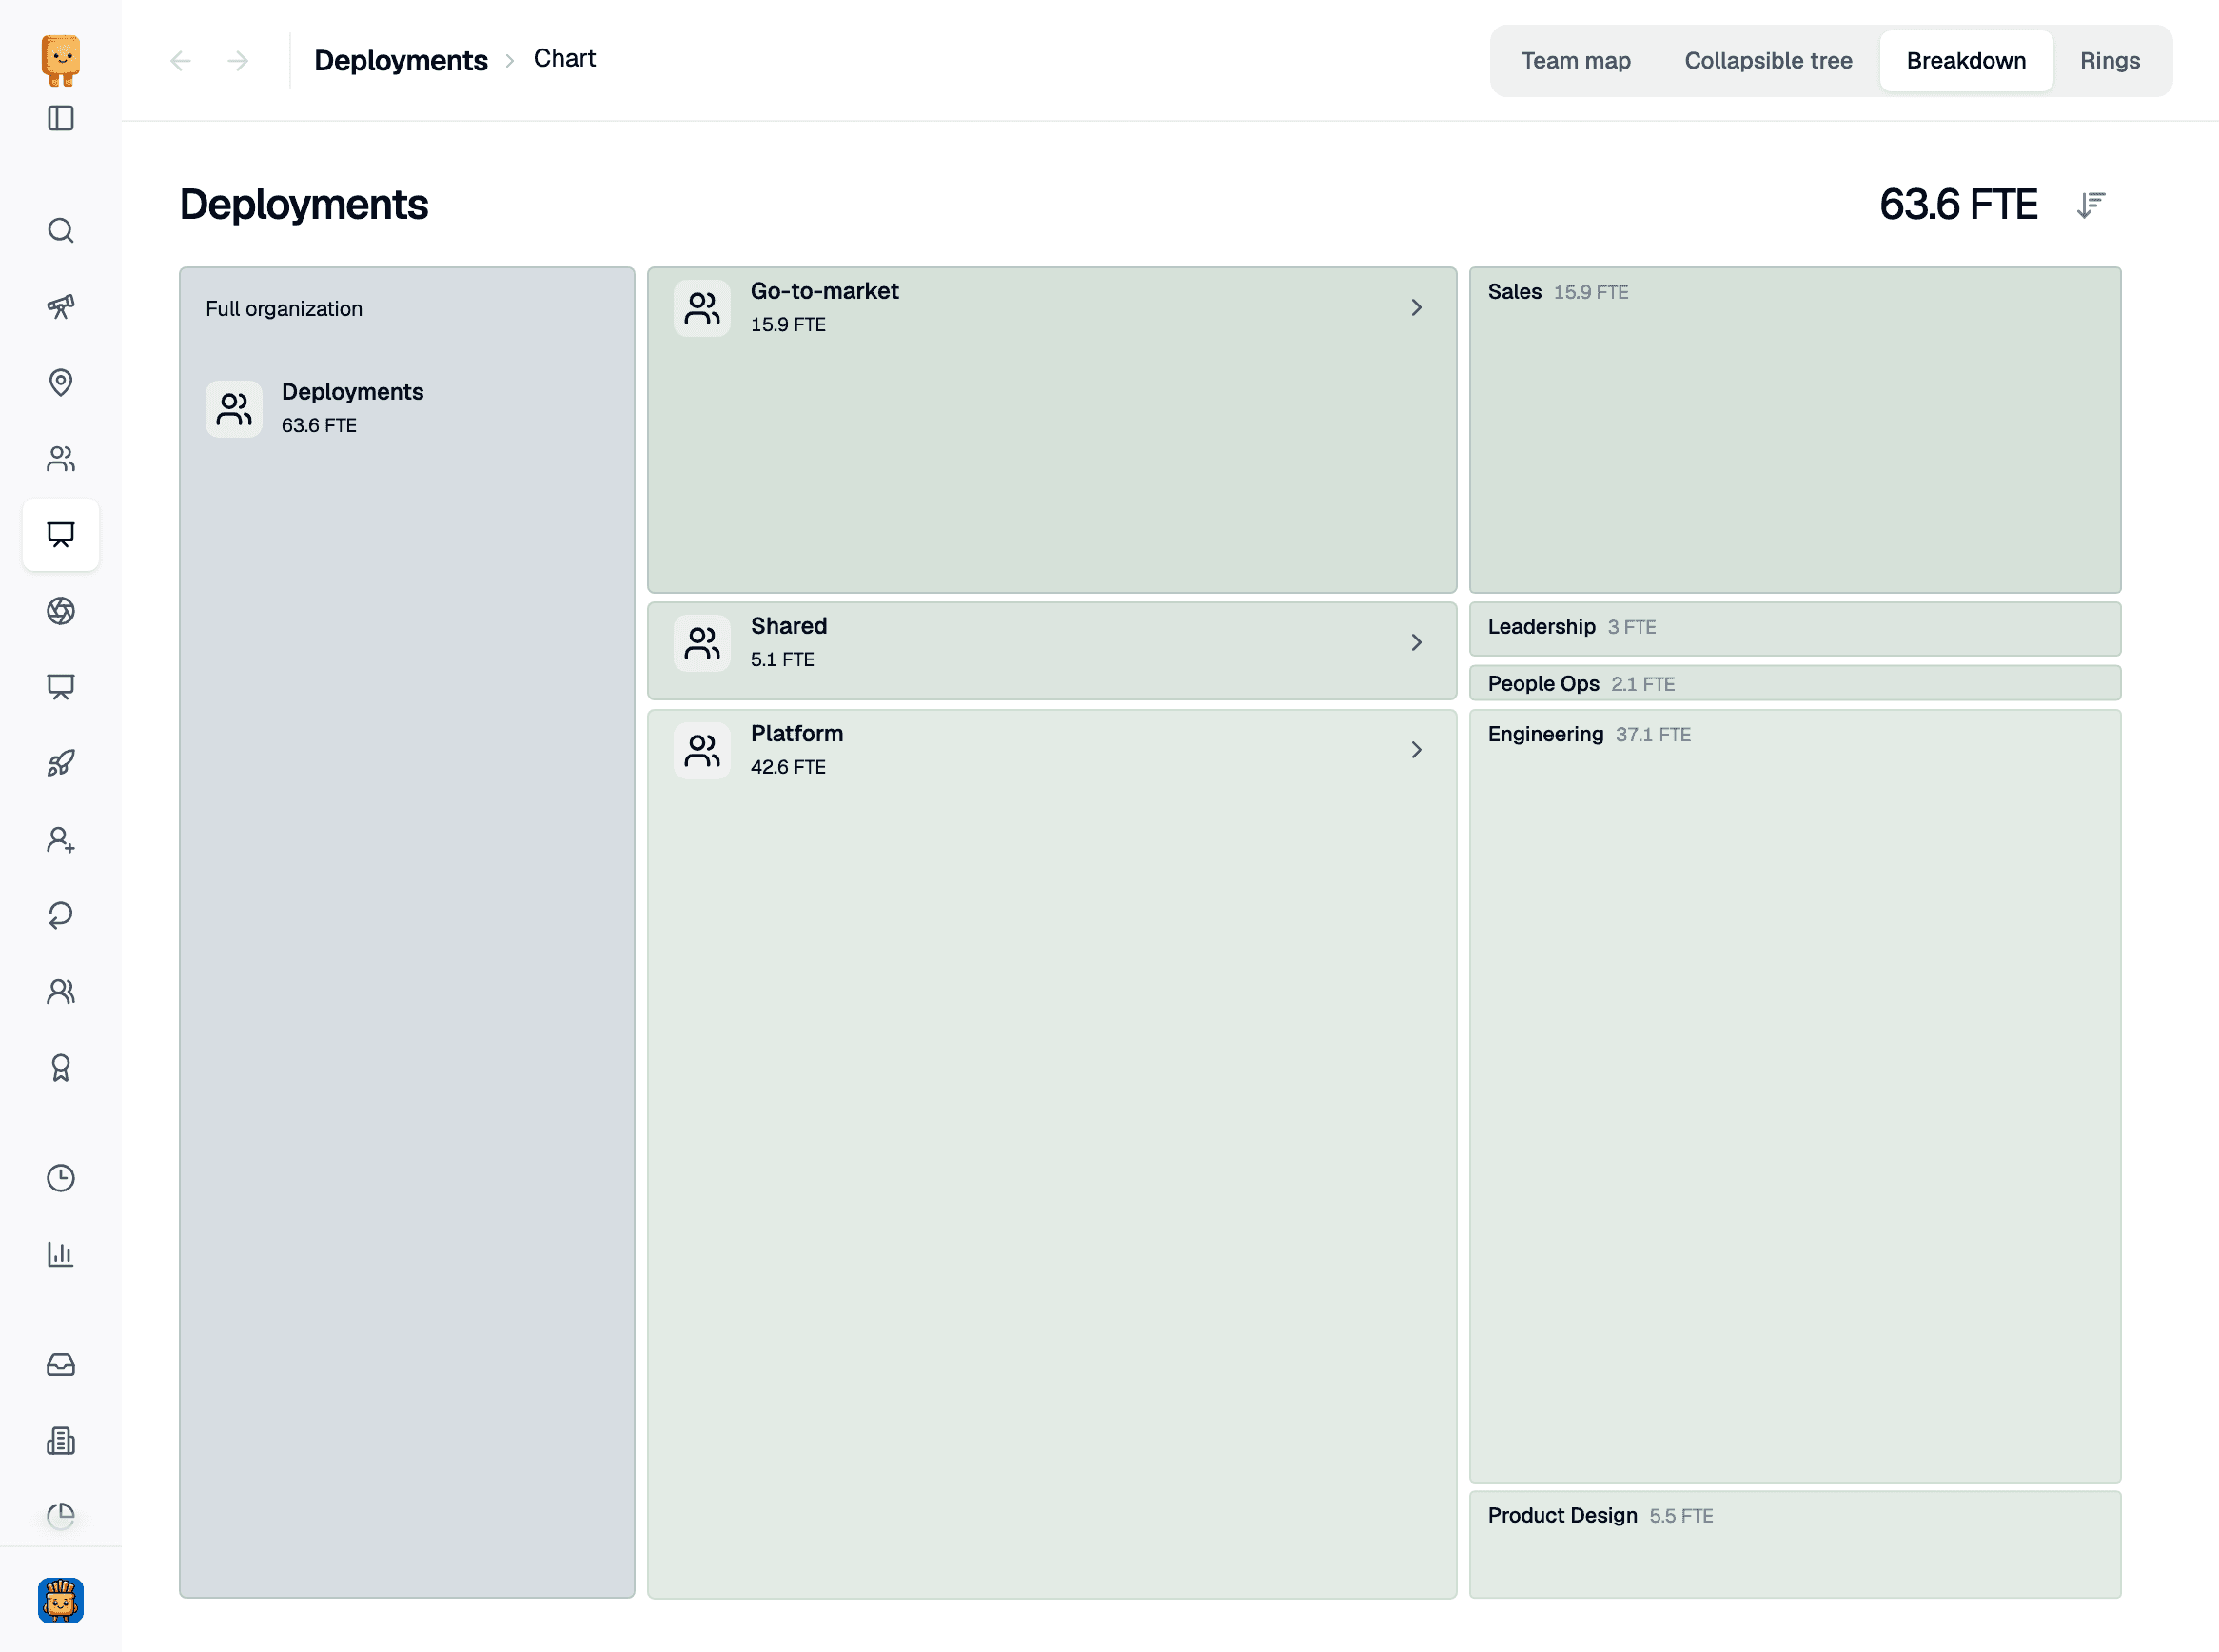Switch to the Collapsible tree tab

point(1768,61)
